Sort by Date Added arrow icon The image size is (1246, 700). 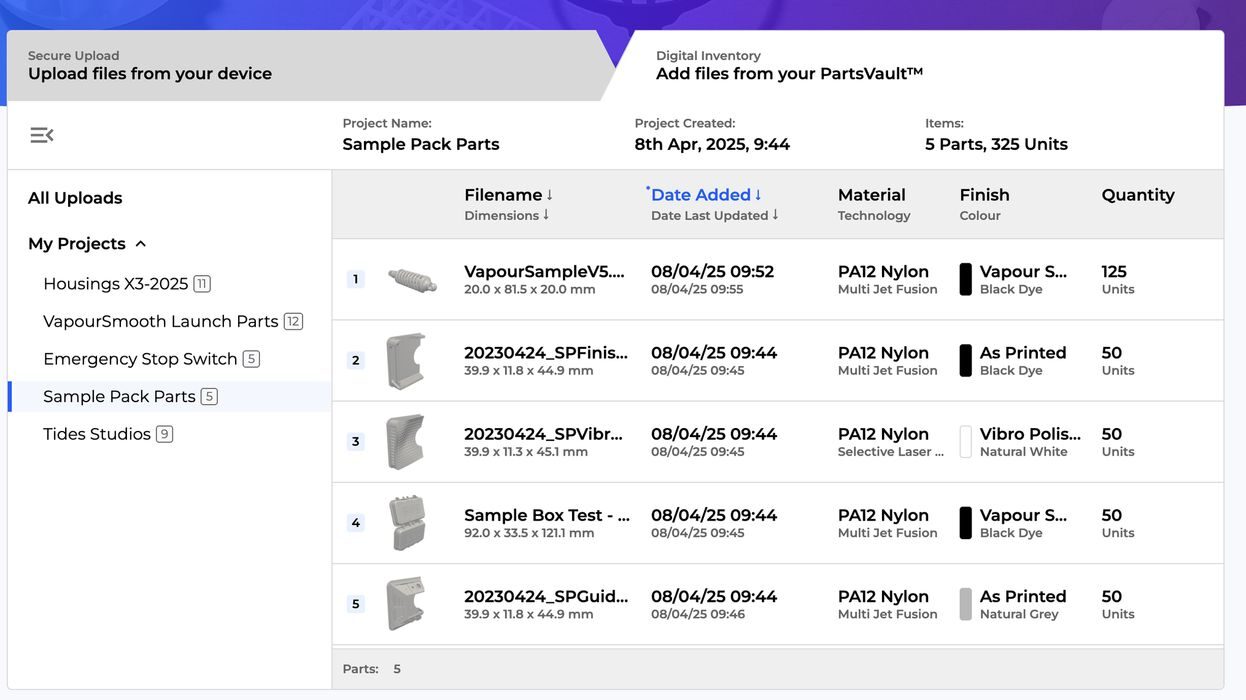click(758, 195)
